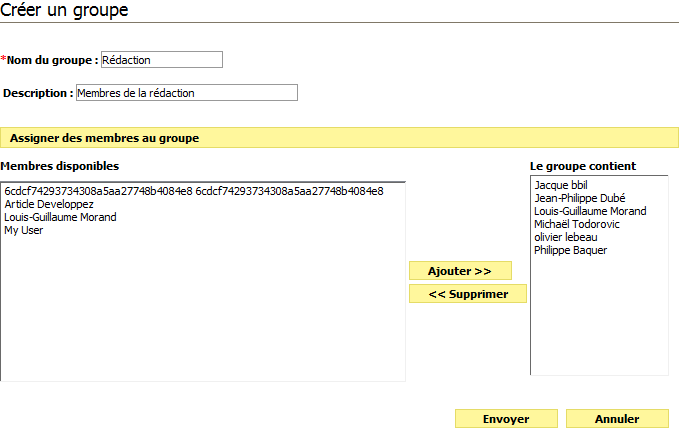Image resolution: width=679 pixels, height=428 pixels.
Task: Select olivier lebeau in the group list
Action: pos(567,237)
